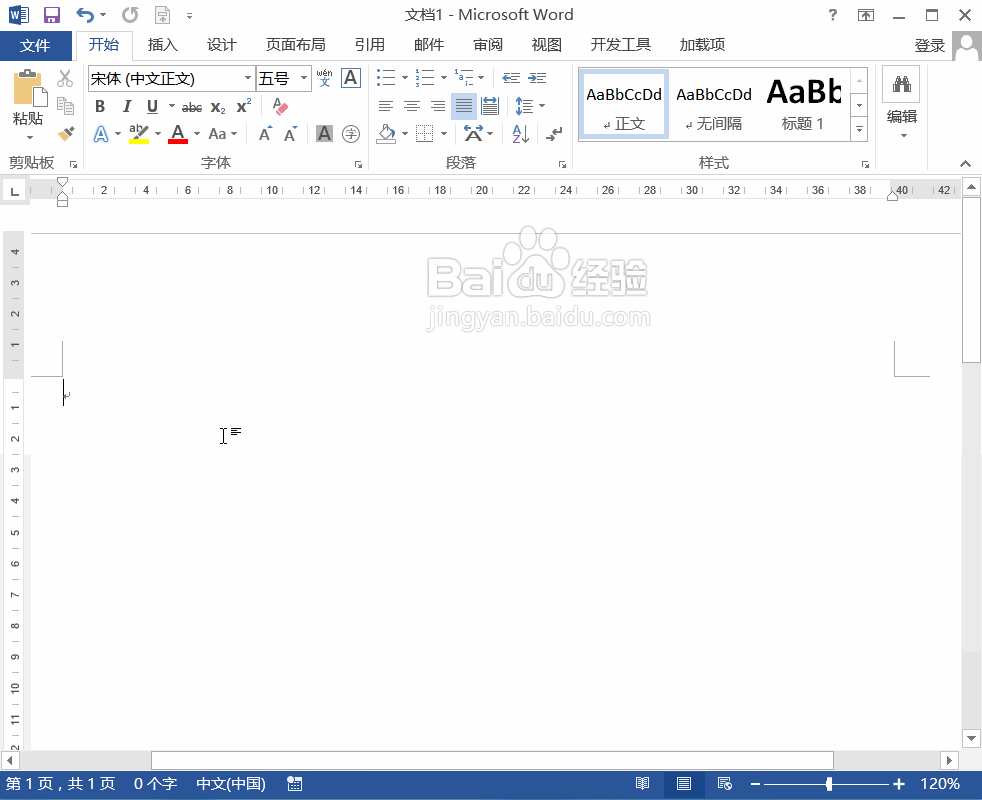Open the font size 五号 dropdown

point(304,78)
